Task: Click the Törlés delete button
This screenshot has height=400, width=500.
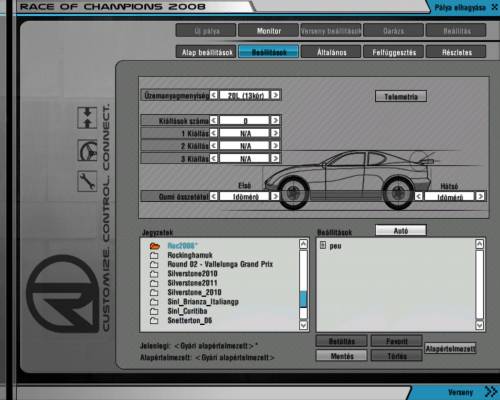Action: (x=397, y=356)
